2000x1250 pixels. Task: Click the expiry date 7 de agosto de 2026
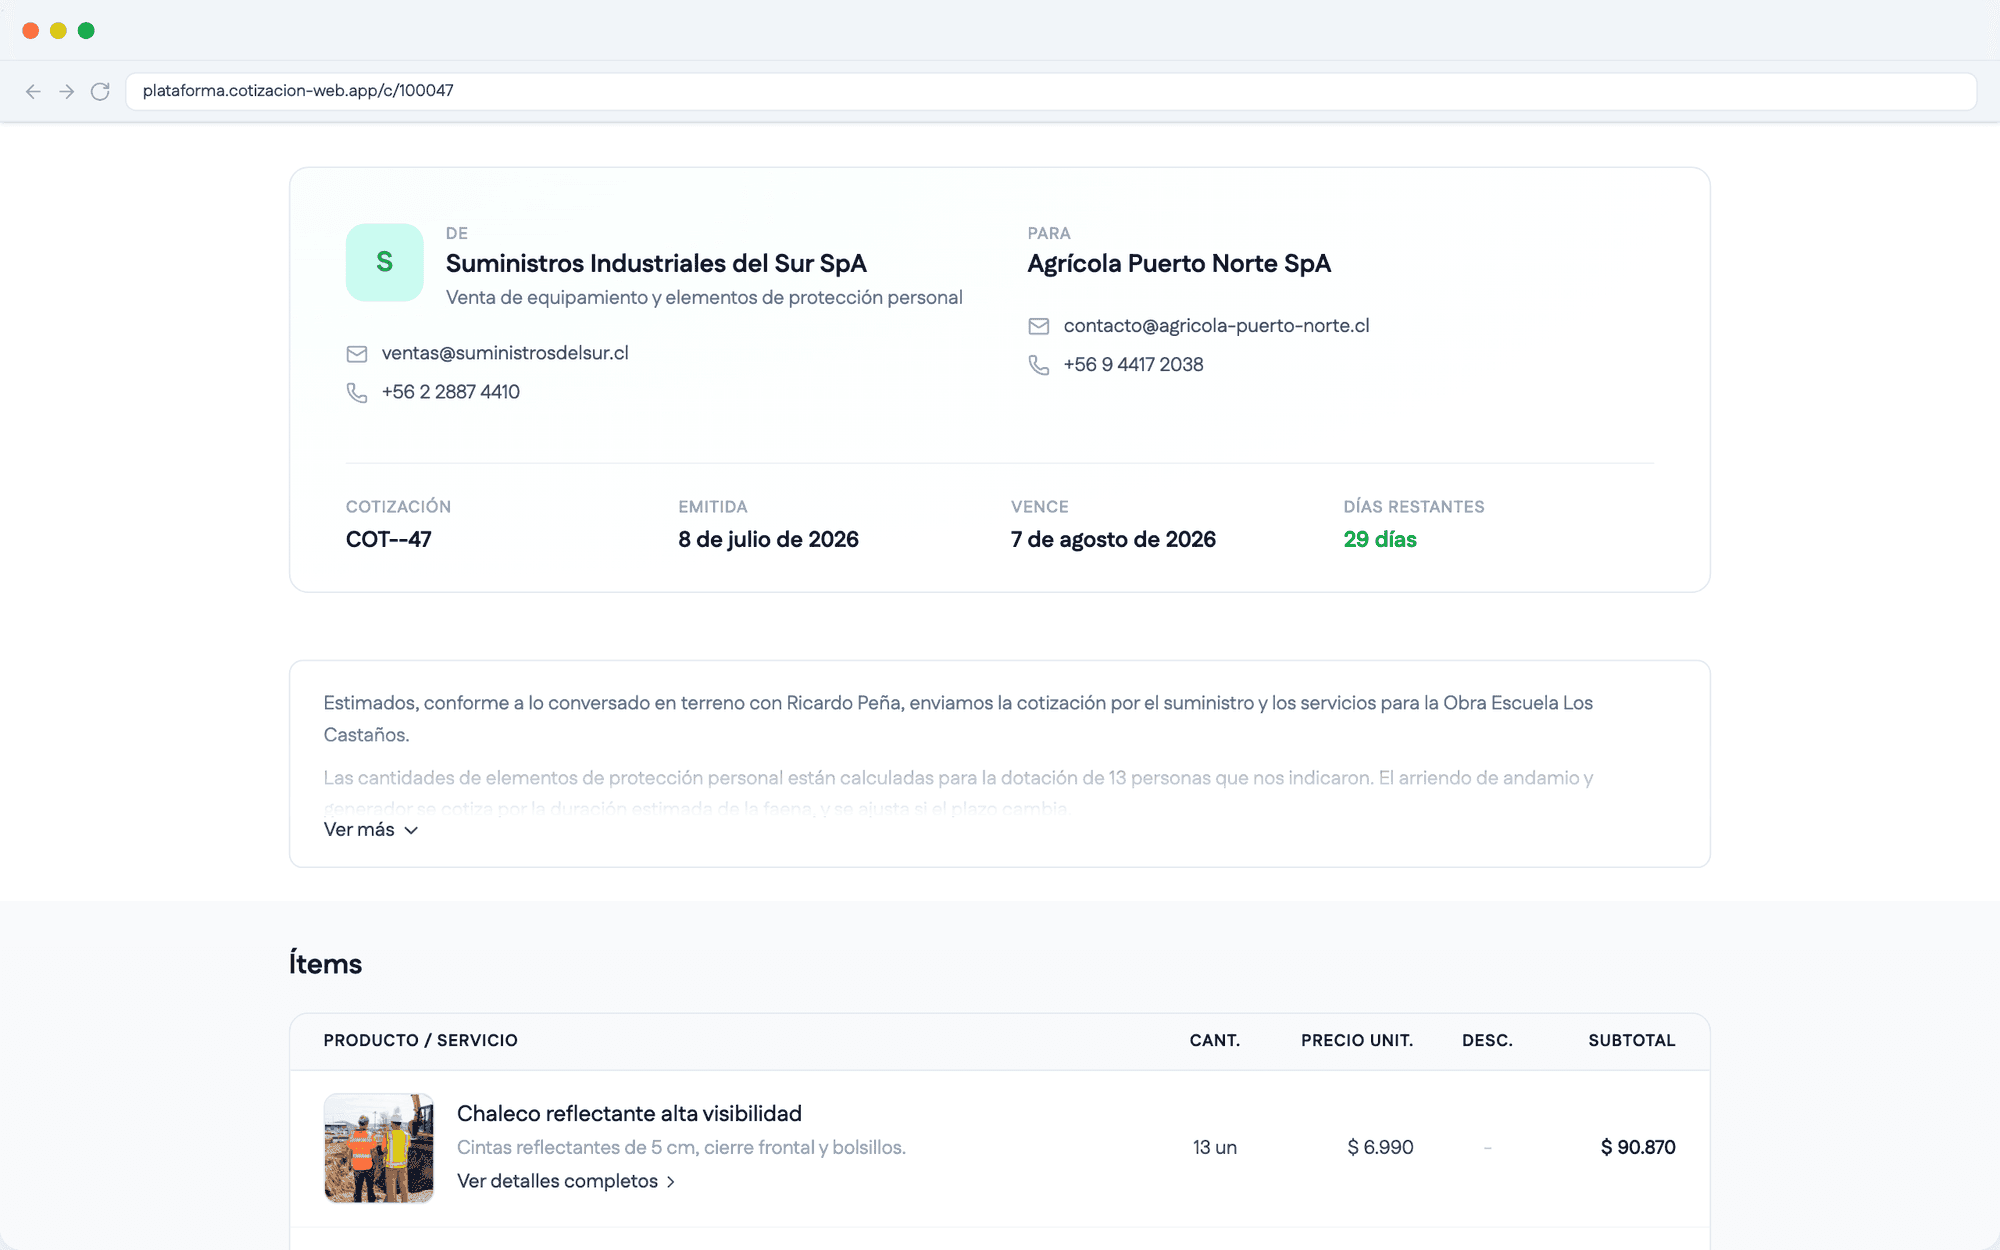pos(1113,540)
